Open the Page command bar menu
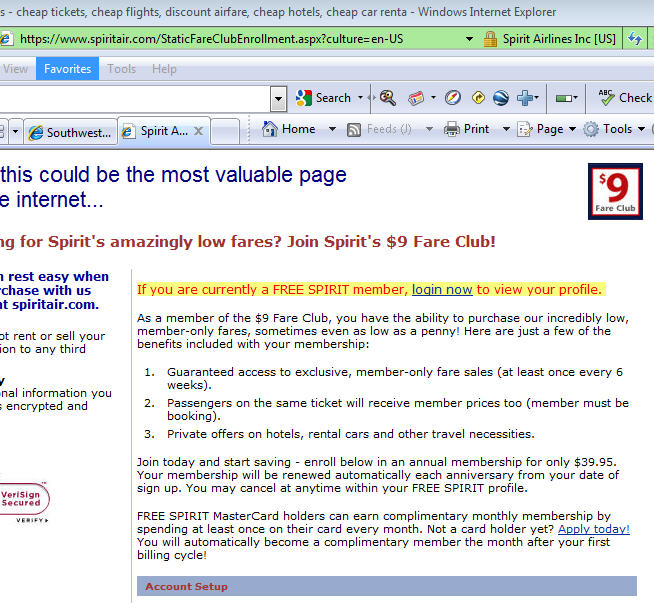This screenshot has width=654, height=603. (x=546, y=129)
